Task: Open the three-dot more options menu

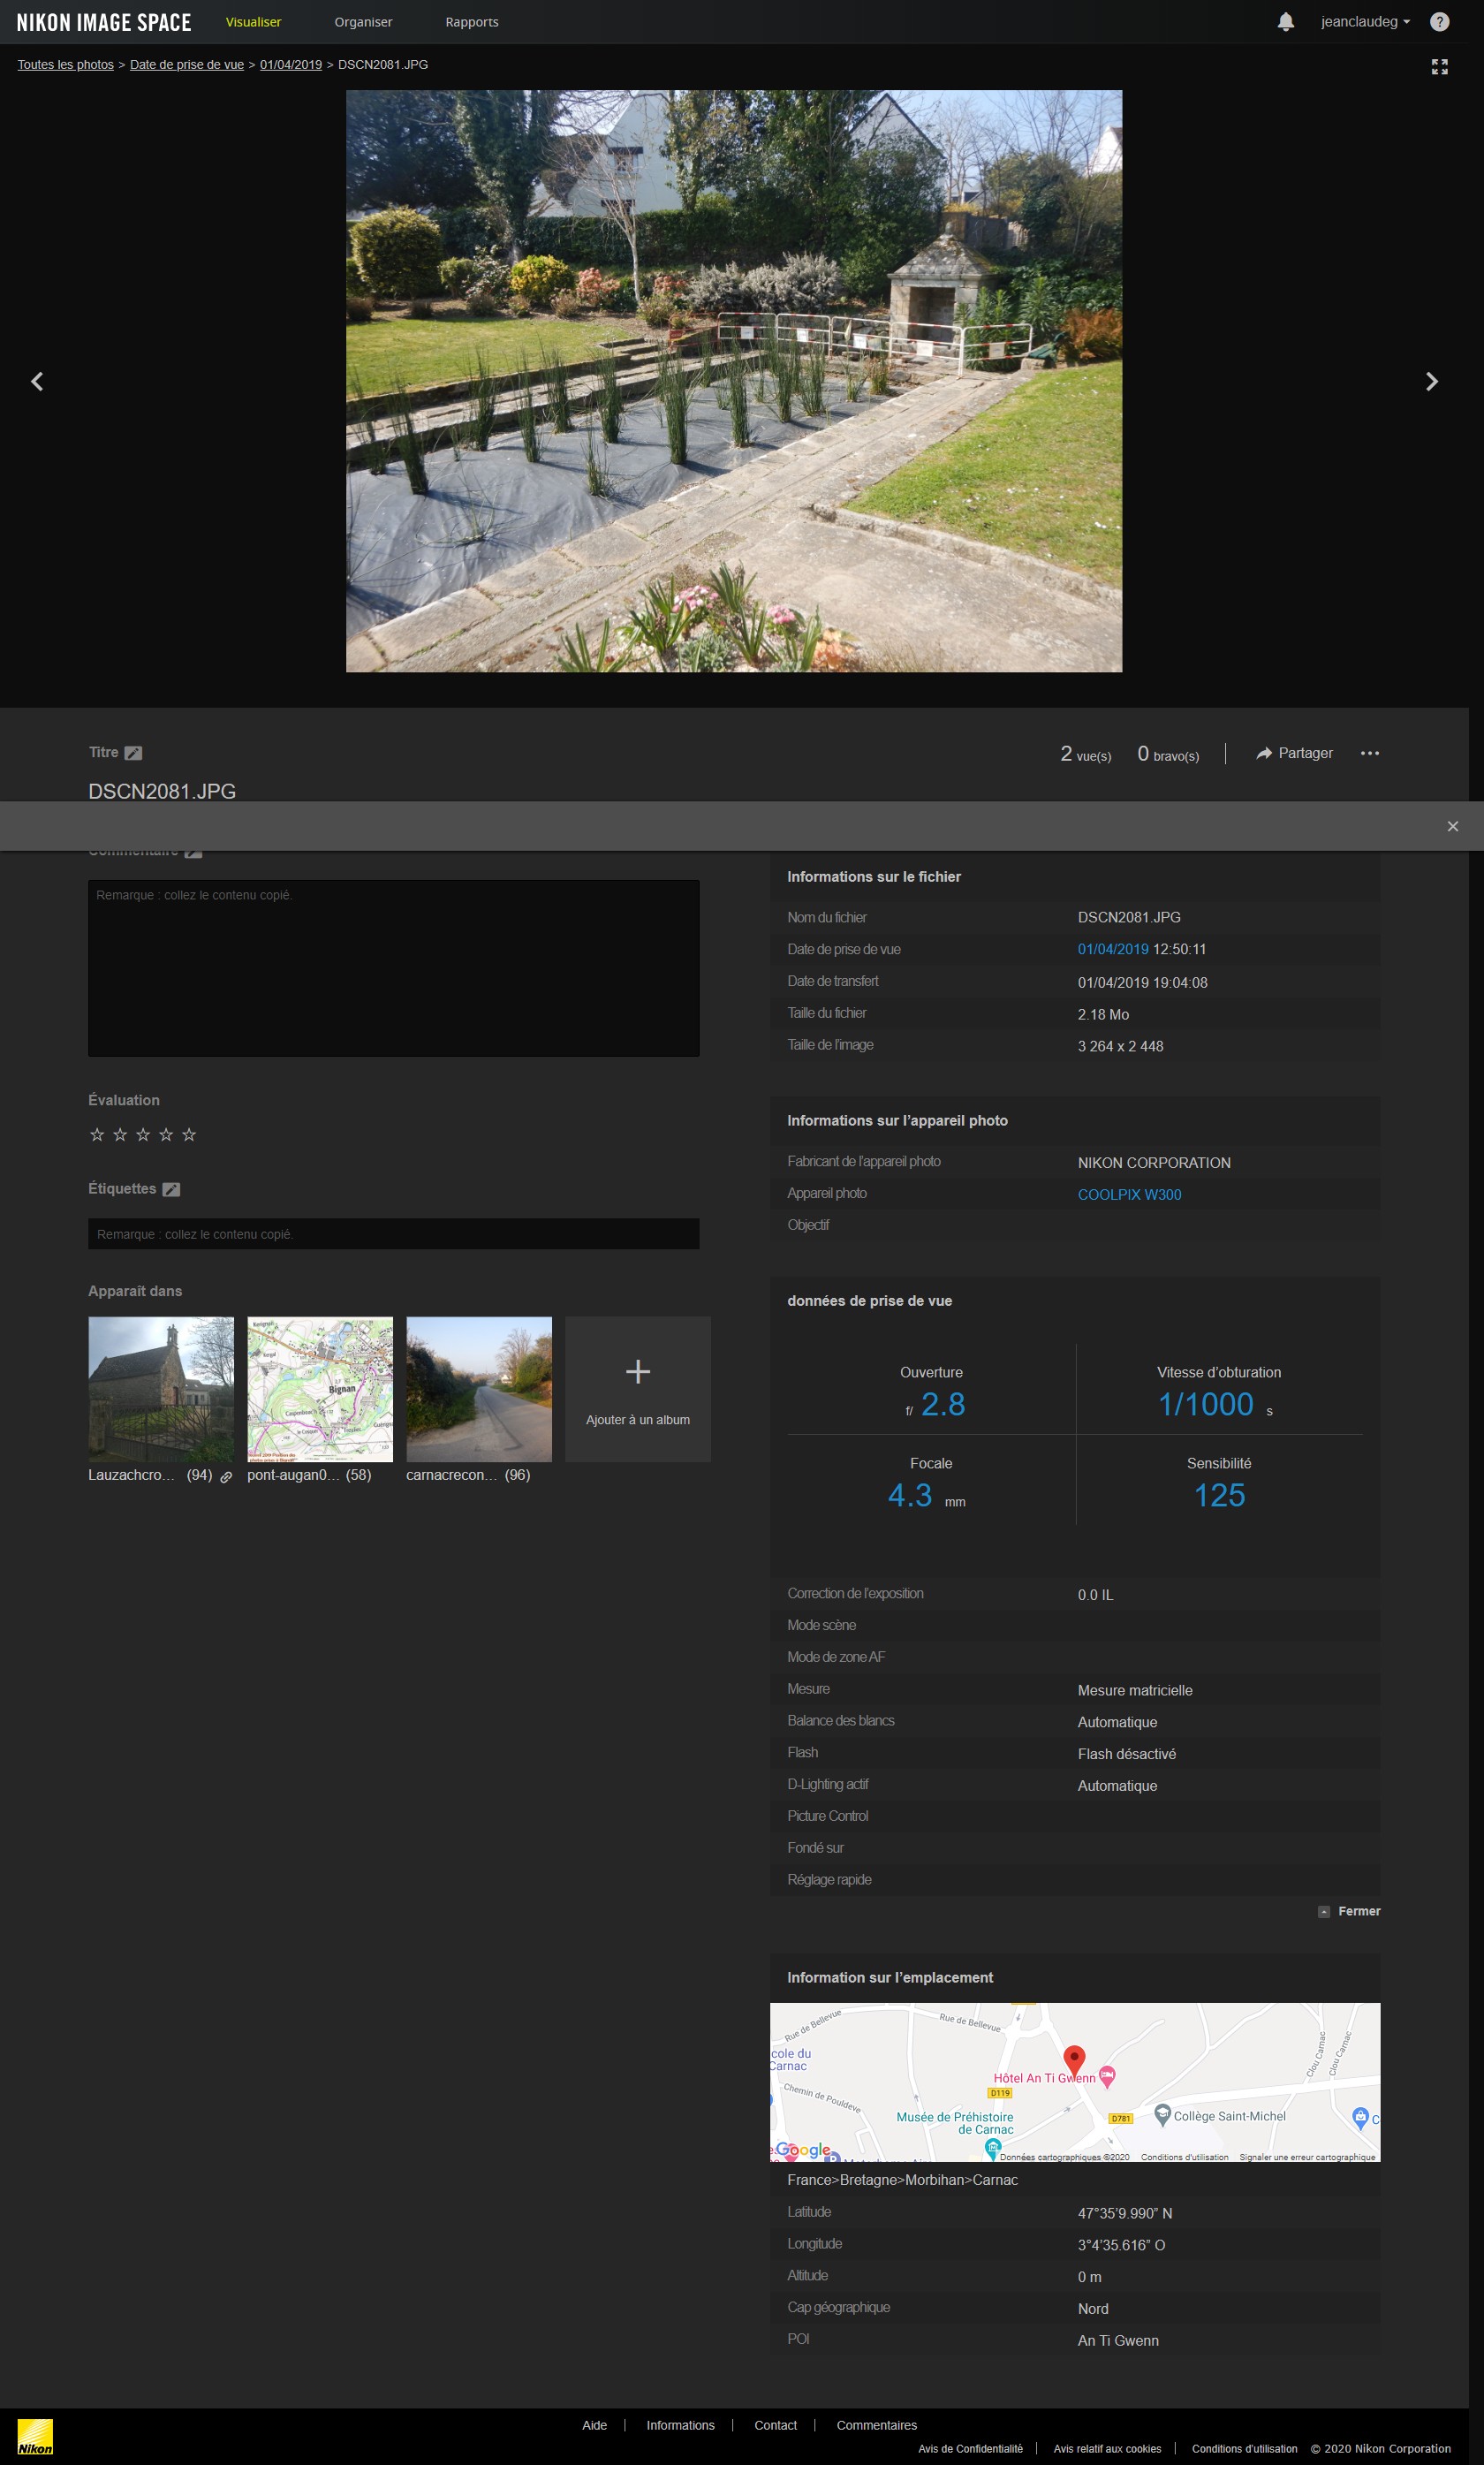Action: [1369, 753]
